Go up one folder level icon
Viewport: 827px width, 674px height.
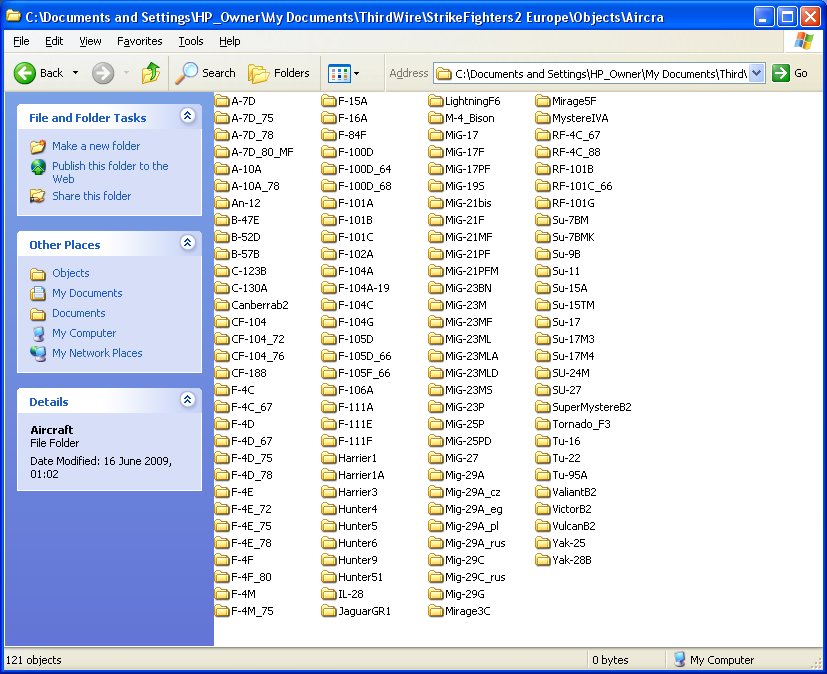pyautogui.click(x=150, y=73)
